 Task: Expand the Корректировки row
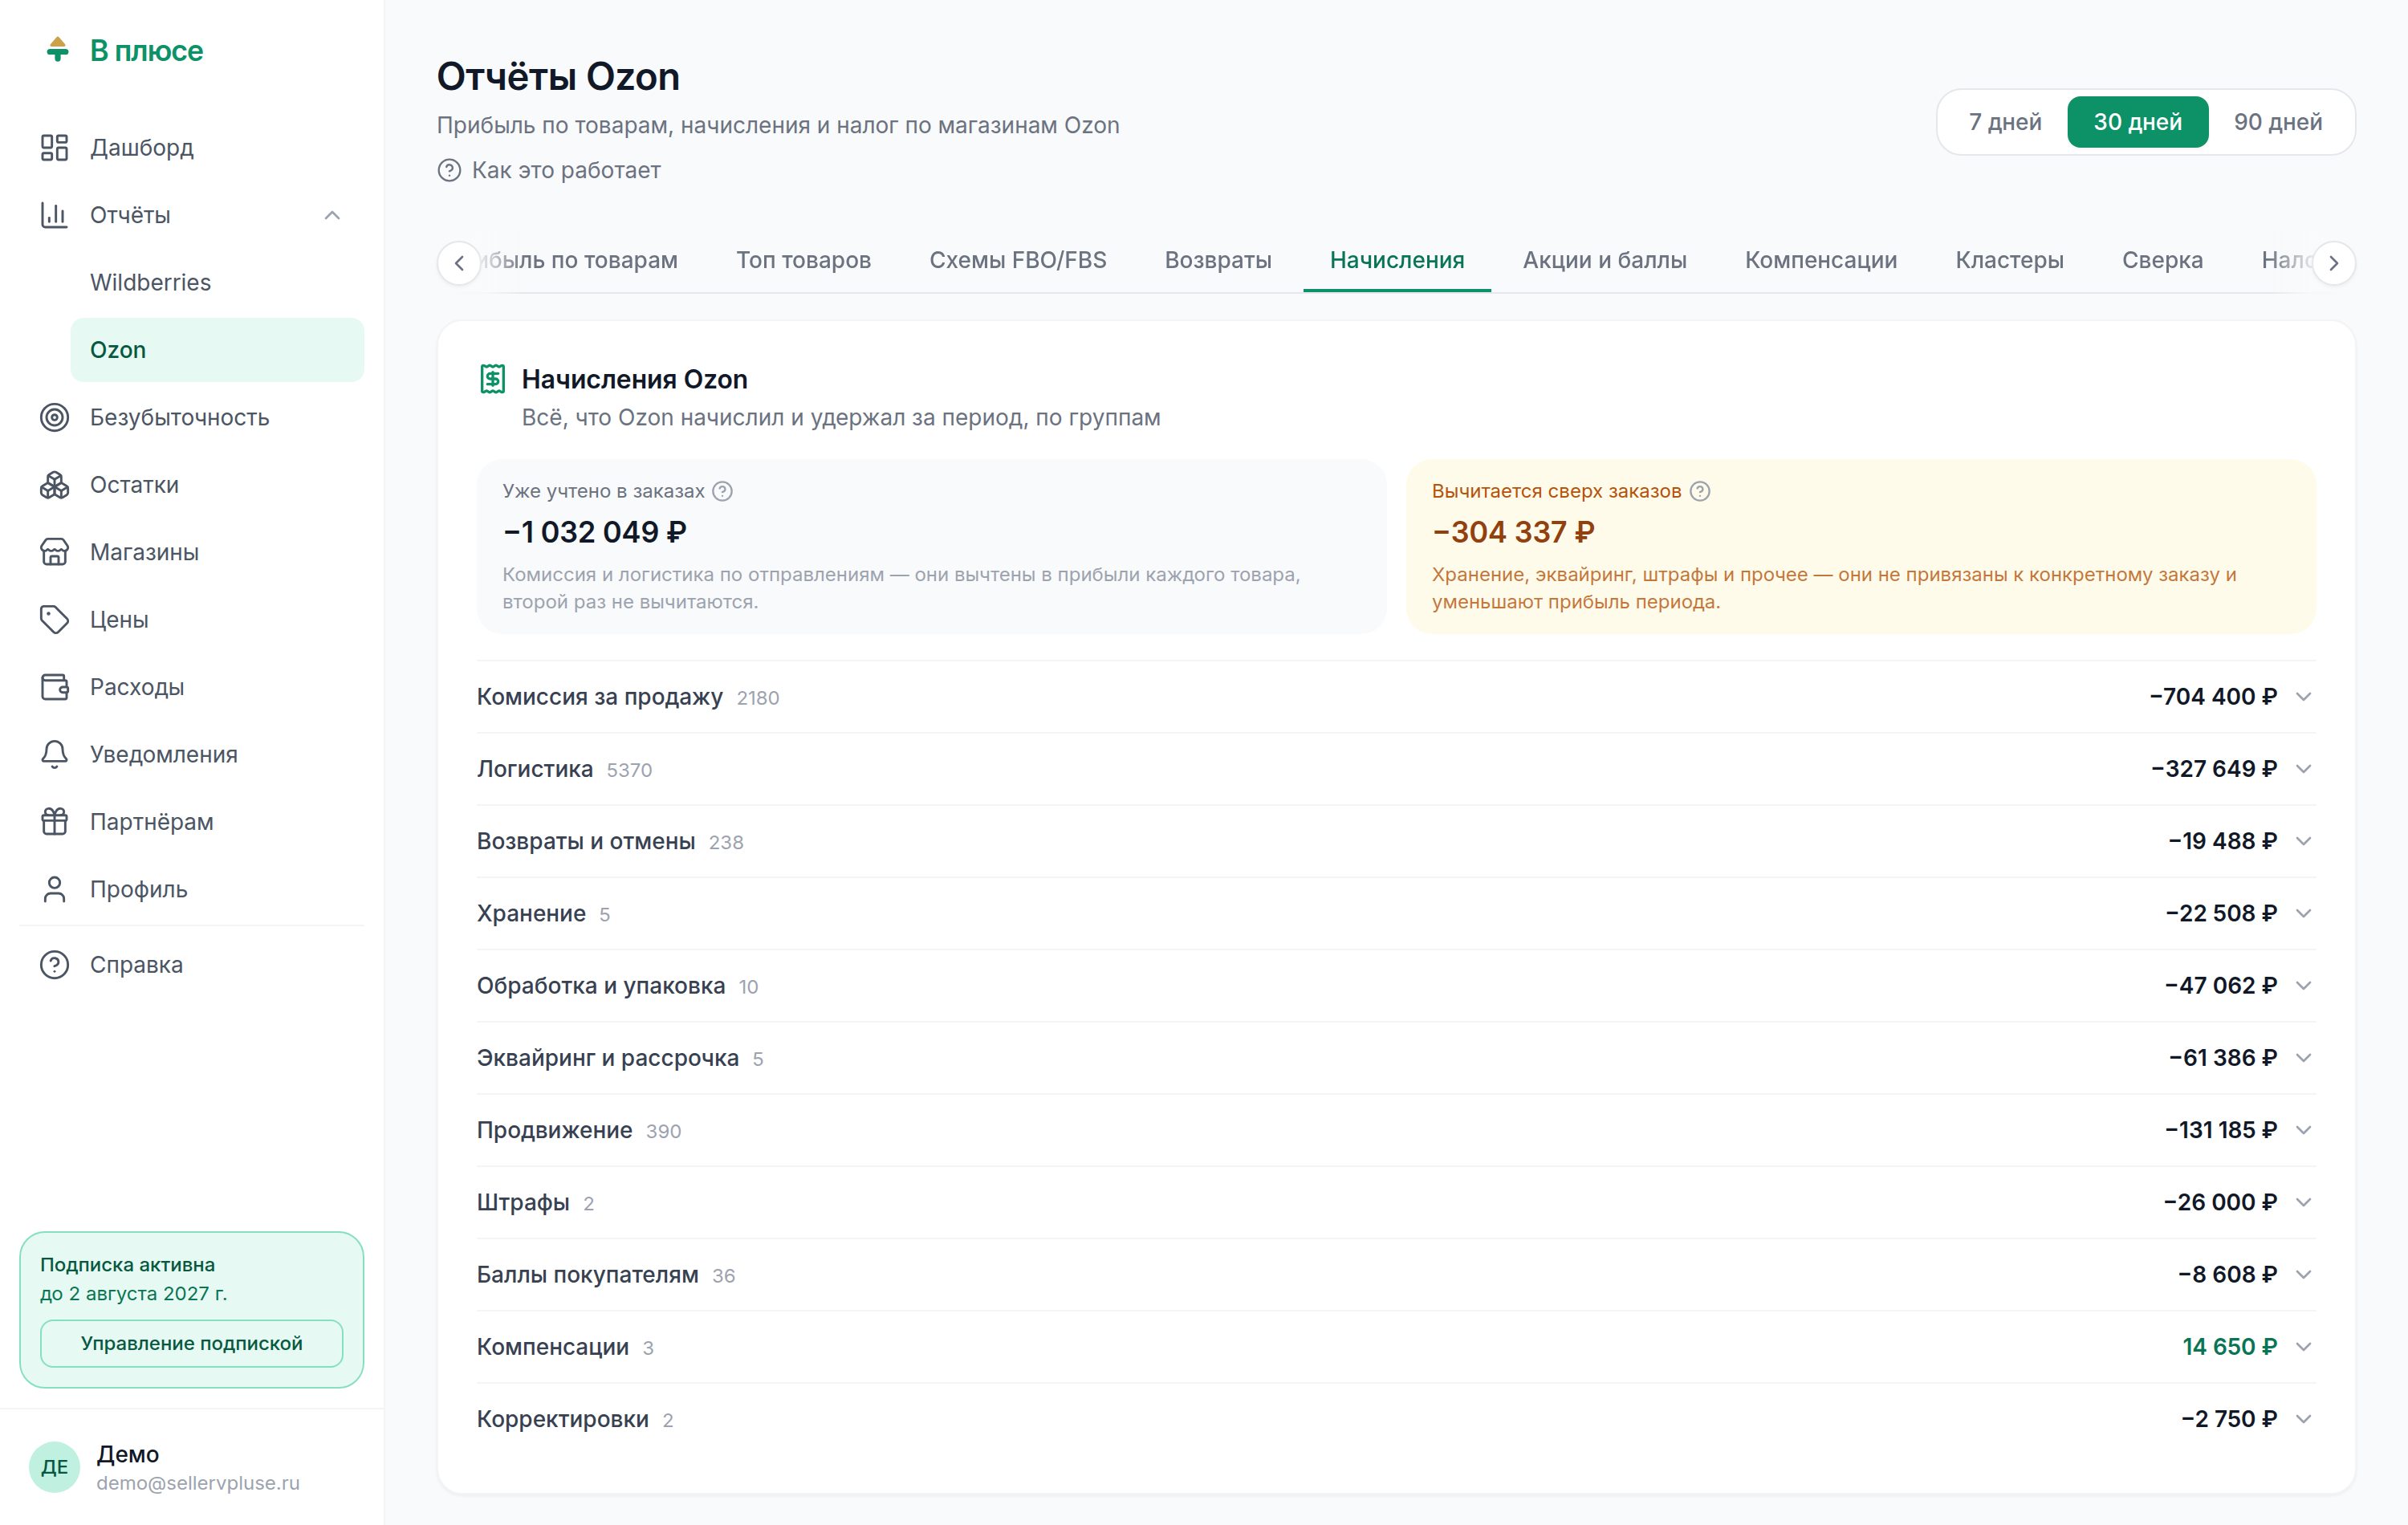1396,1419
